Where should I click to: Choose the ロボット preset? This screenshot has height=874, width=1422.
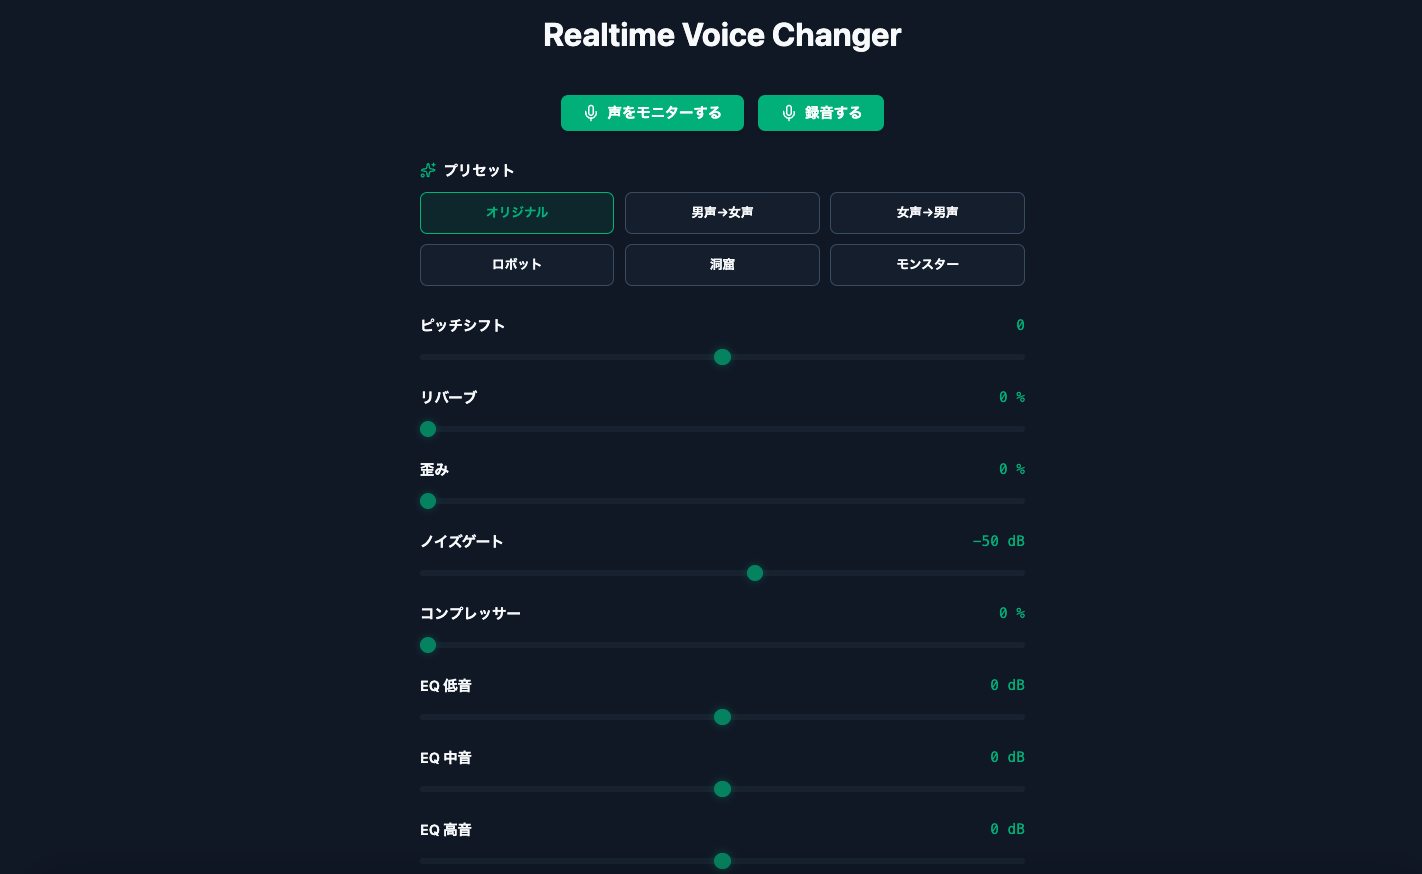[517, 265]
